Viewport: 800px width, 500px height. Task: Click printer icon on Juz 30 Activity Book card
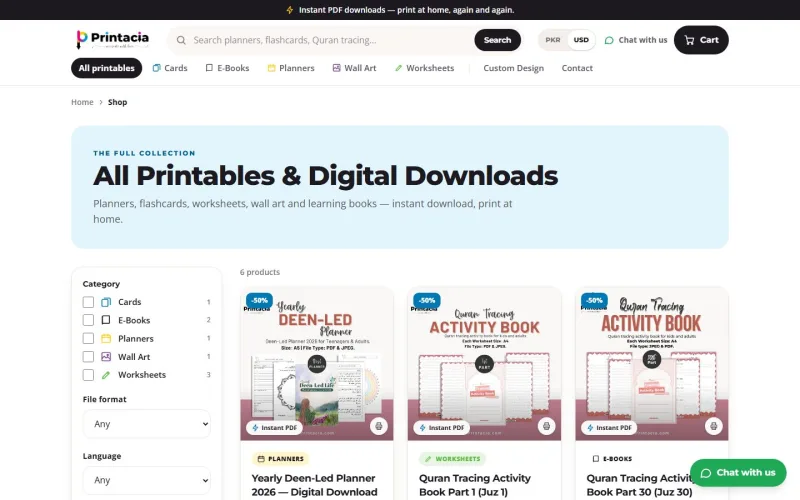coord(713,426)
